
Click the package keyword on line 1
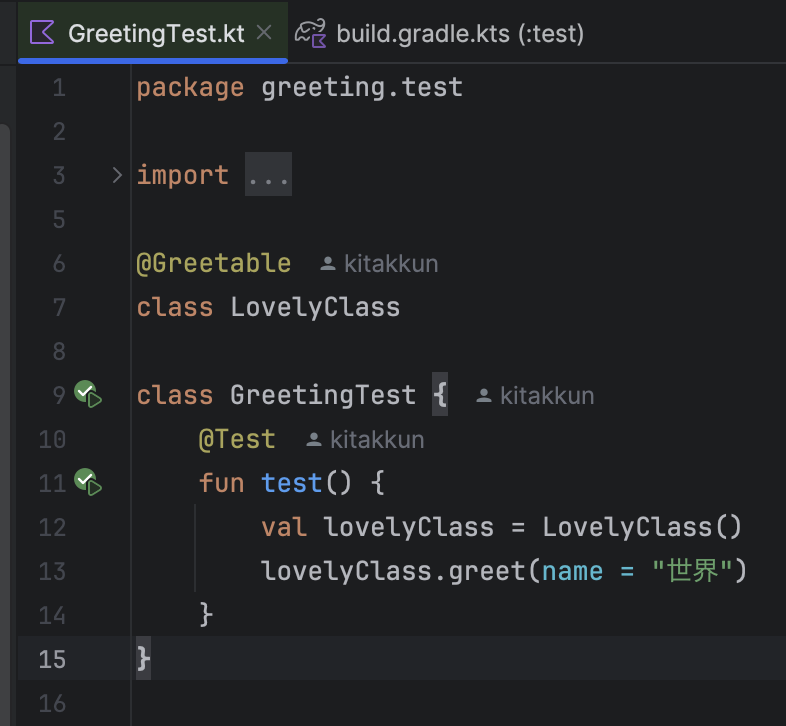click(x=190, y=88)
